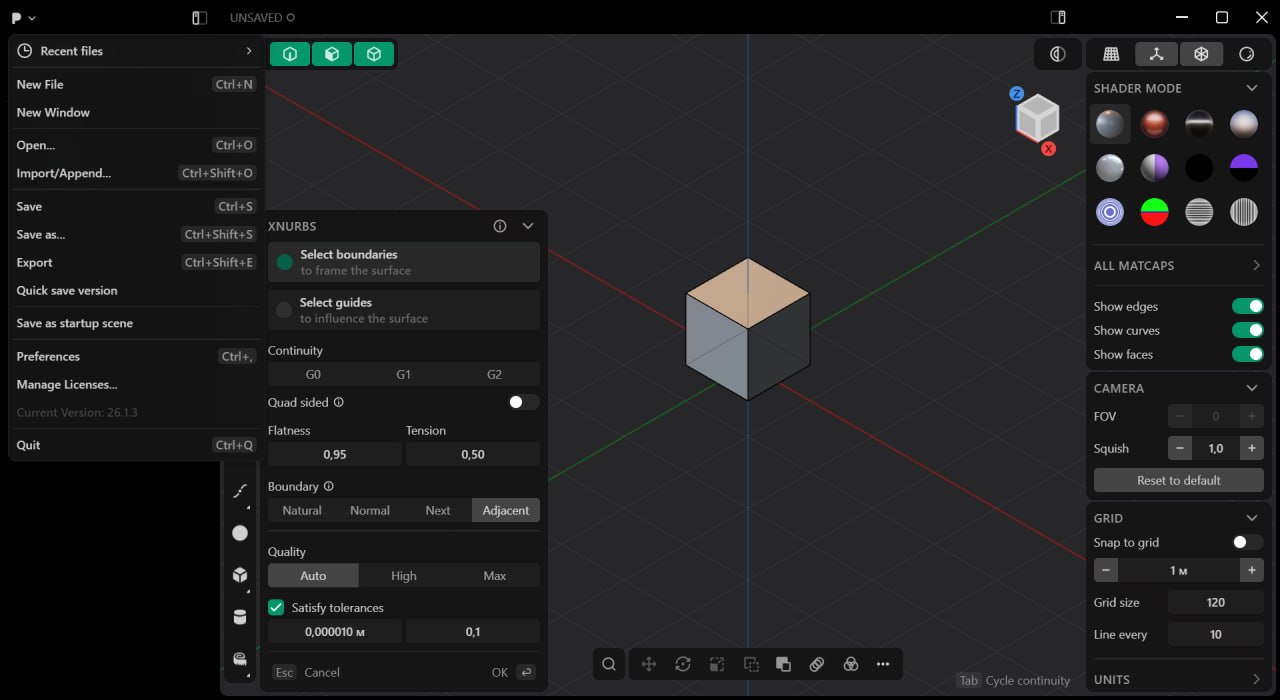
Task: Select the Rotate tool in bottom toolbar
Action: [x=683, y=664]
